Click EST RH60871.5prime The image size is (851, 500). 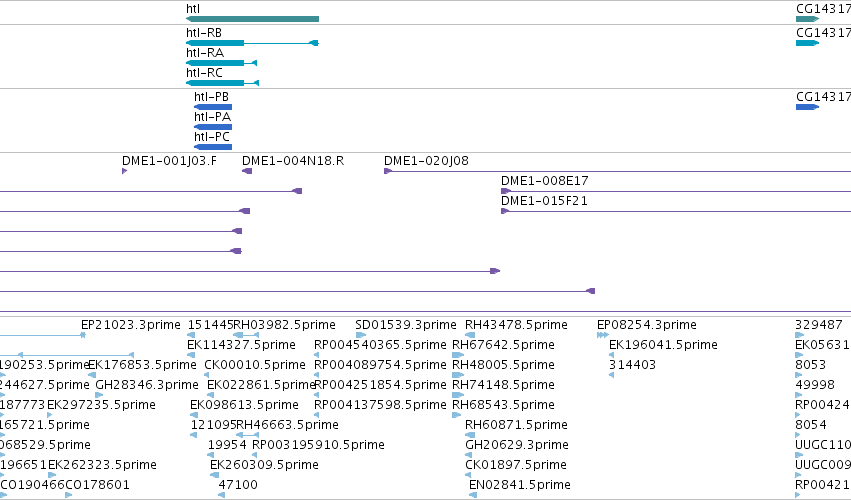tap(516, 425)
